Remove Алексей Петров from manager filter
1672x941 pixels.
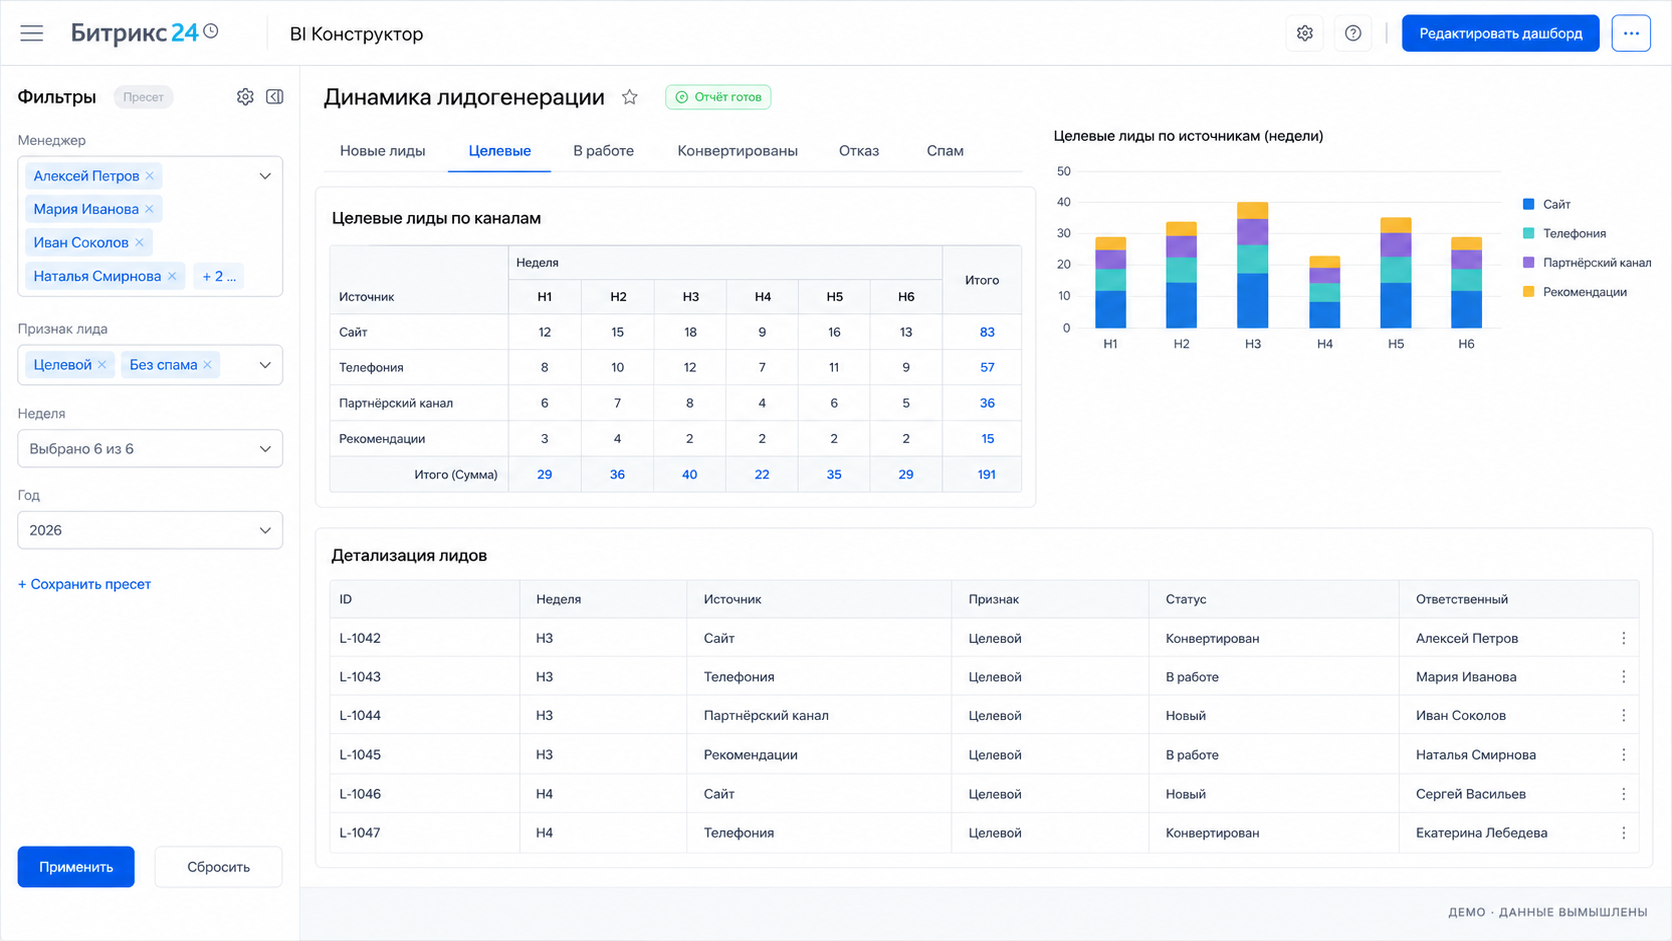[x=150, y=176]
